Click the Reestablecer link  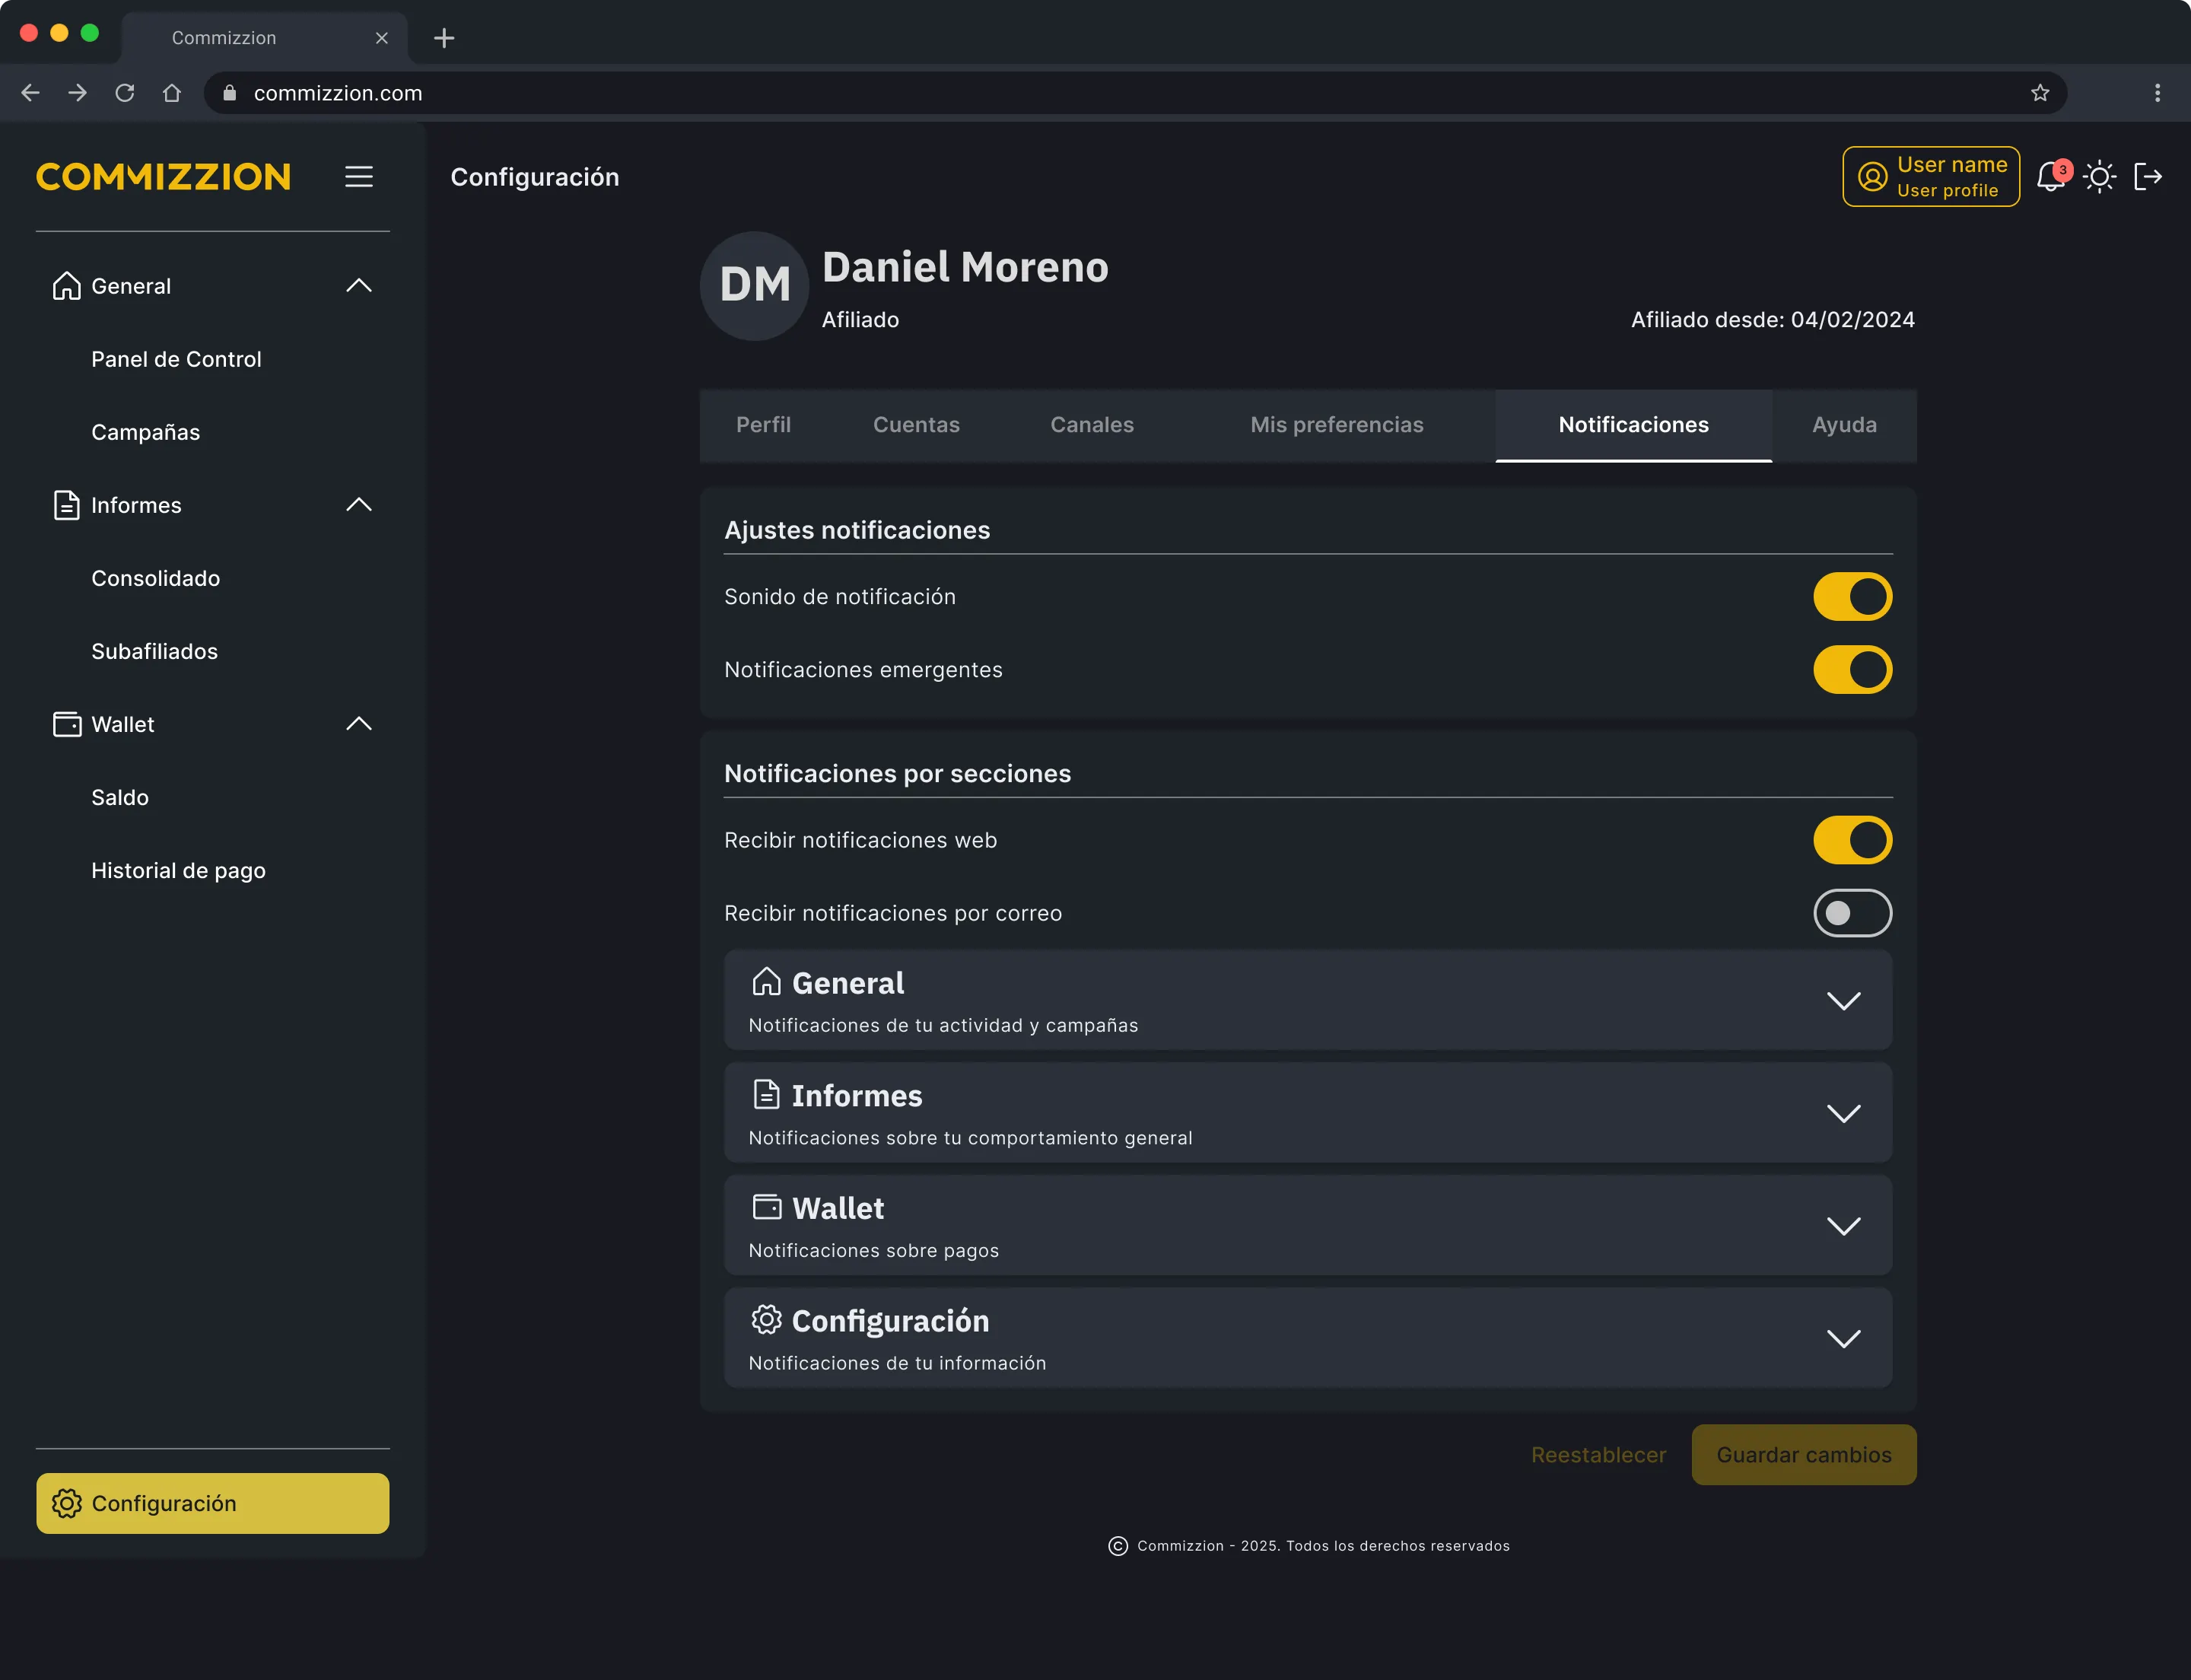click(x=1598, y=1455)
